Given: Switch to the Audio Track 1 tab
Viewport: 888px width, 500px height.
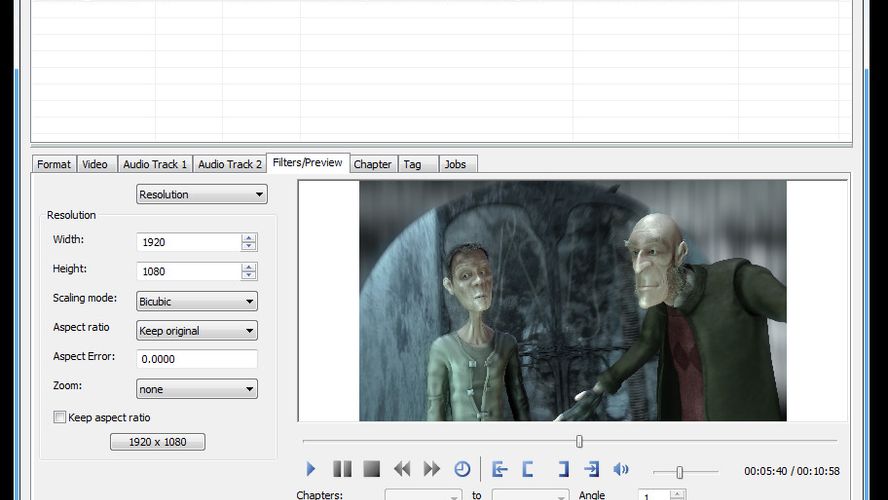Looking at the screenshot, I should coord(155,164).
